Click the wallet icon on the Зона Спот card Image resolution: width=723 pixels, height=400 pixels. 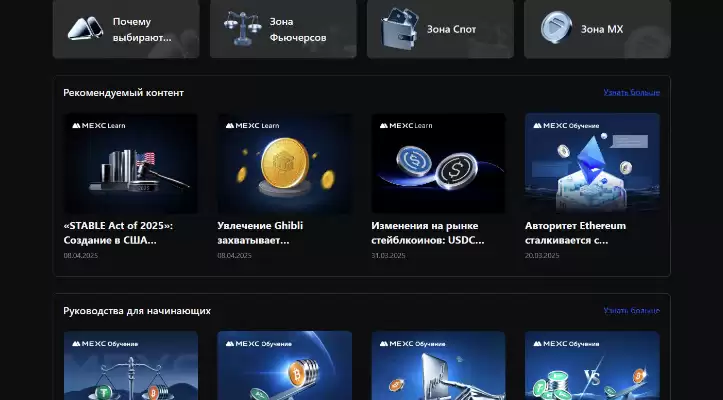pos(400,28)
